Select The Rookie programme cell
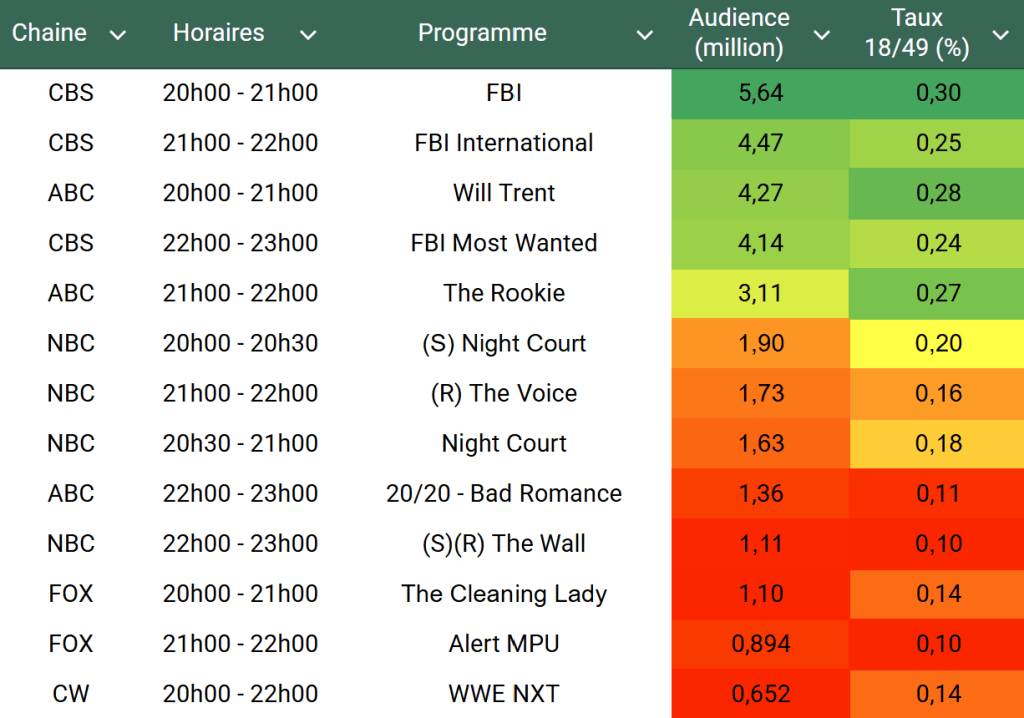Image resolution: width=1024 pixels, height=718 pixels. pos(504,293)
